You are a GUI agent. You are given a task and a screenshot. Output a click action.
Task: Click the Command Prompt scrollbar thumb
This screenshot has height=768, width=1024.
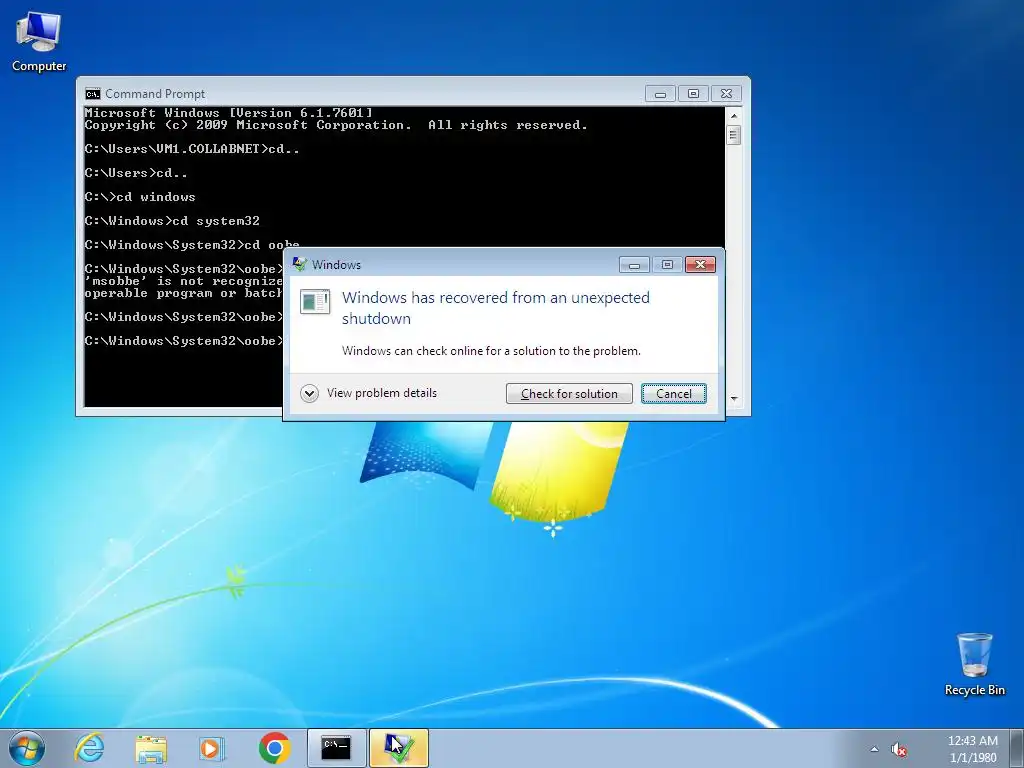tap(733, 135)
